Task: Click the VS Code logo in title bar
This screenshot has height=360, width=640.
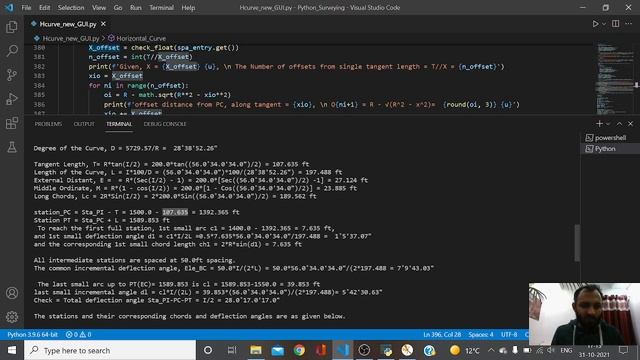Action: 9,7
